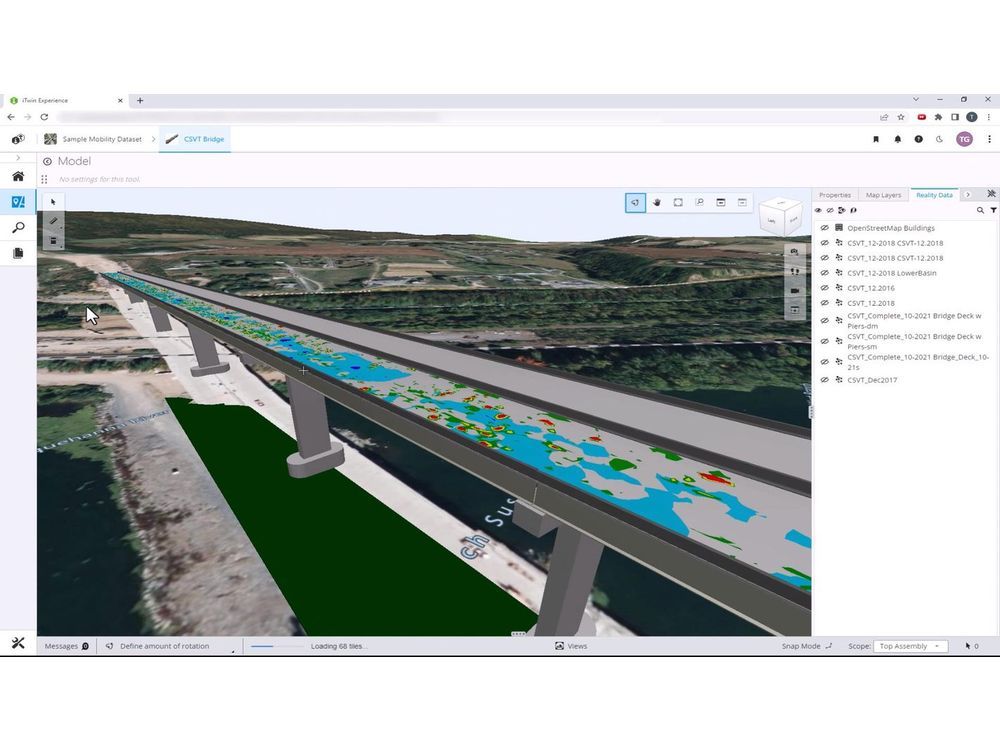Show the CSVT_12.2016 reality data layer

(824, 288)
